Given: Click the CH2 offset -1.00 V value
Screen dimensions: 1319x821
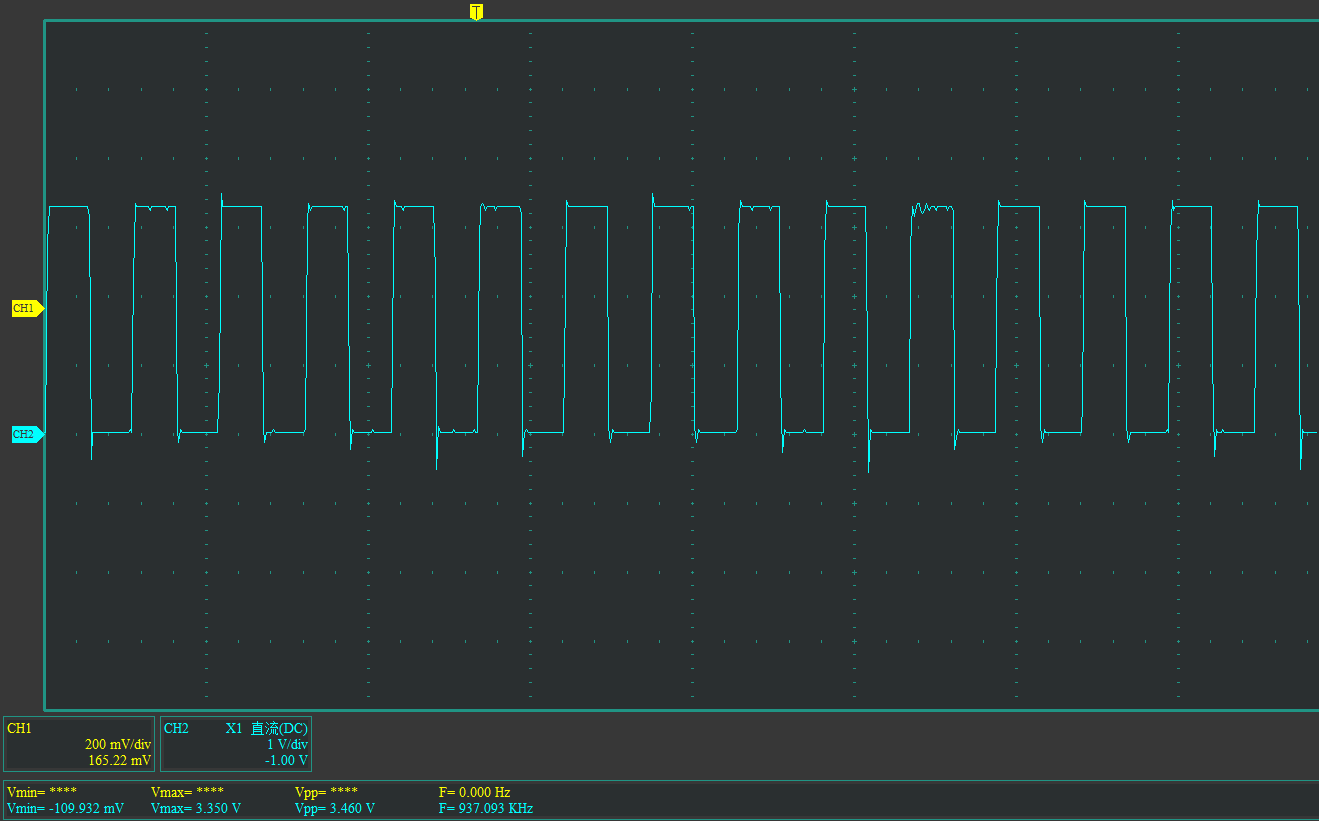Looking at the screenshot, I should point(286,761).
